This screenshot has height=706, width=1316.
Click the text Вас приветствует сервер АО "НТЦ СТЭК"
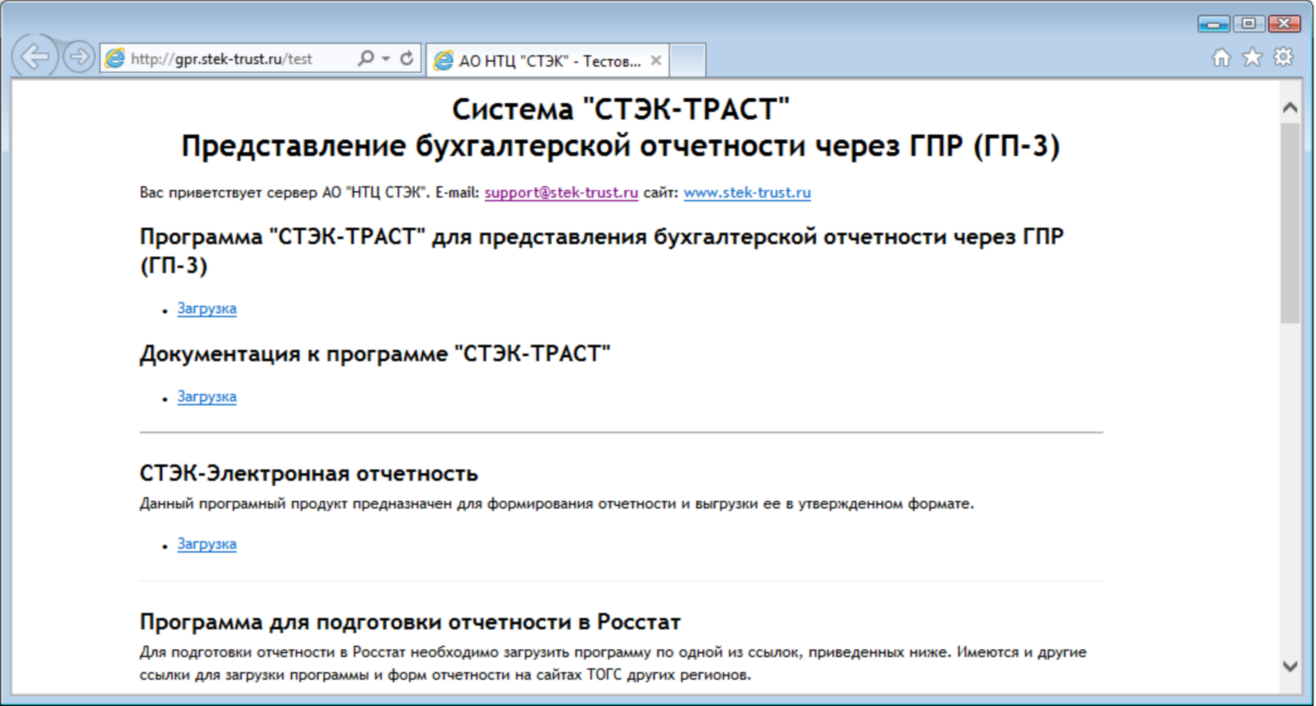(286, 193)
